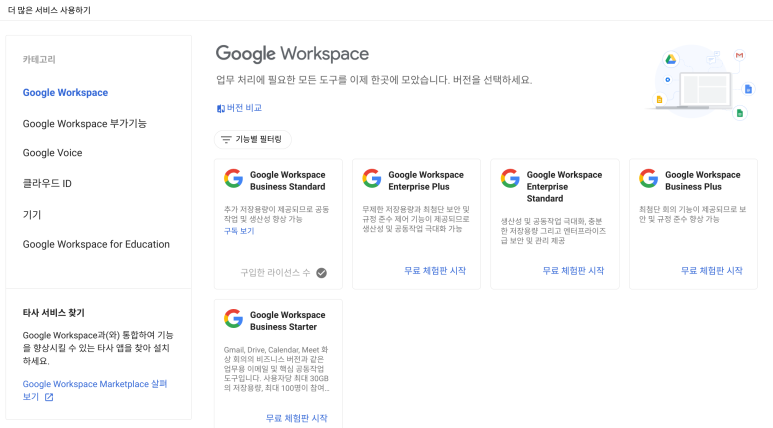
Task: Click Google logo on Business Standard card
Action: pos(234,178)
